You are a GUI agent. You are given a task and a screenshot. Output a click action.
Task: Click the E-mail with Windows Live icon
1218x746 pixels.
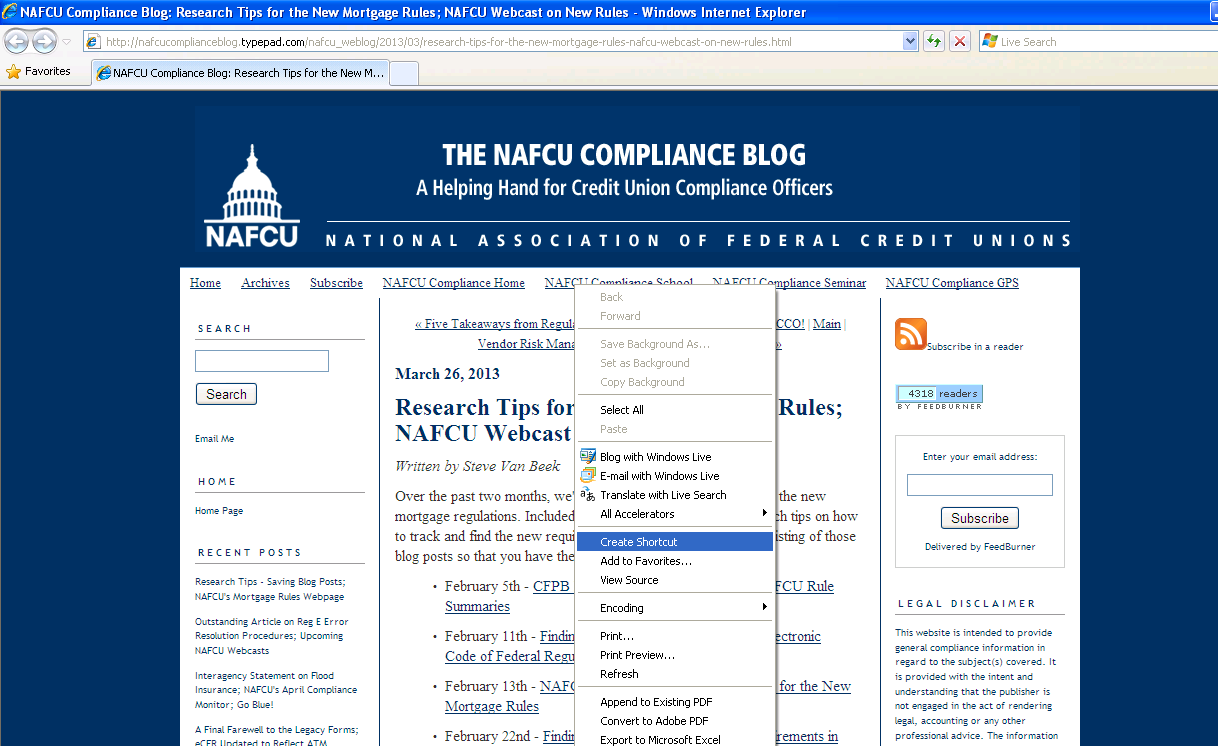point(588,476)
